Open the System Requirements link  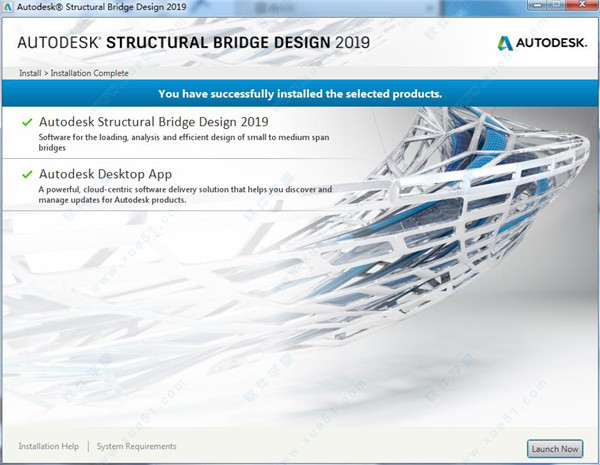(137, 446)
